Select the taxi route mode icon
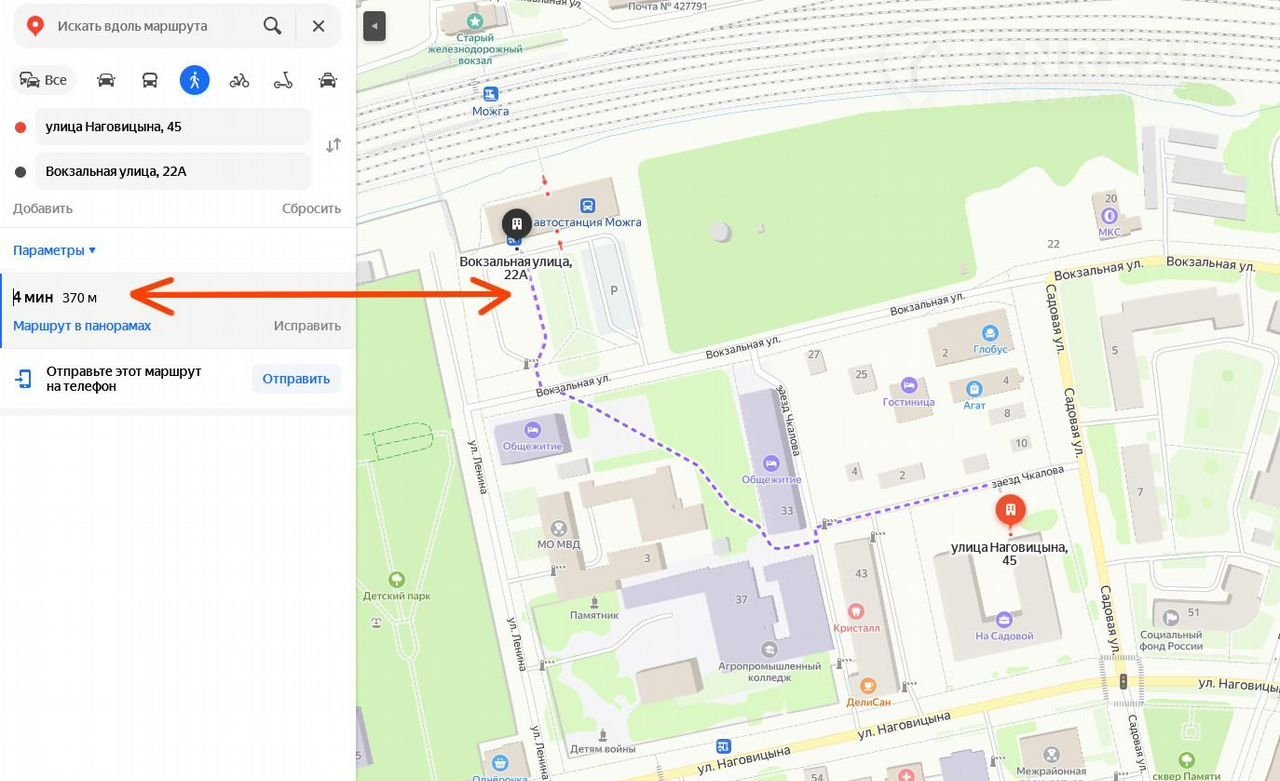The height and width of the screenshot is (781, 1280). 327,80
